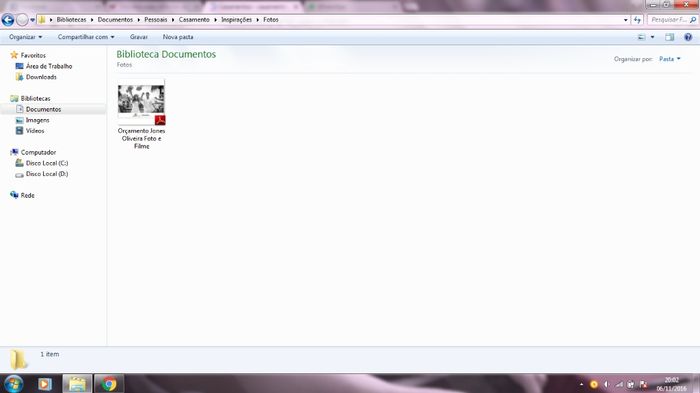This screenshot has width=700, height=393.
Task: Click the Gravar toolbar button
Action: coord(139,37)
